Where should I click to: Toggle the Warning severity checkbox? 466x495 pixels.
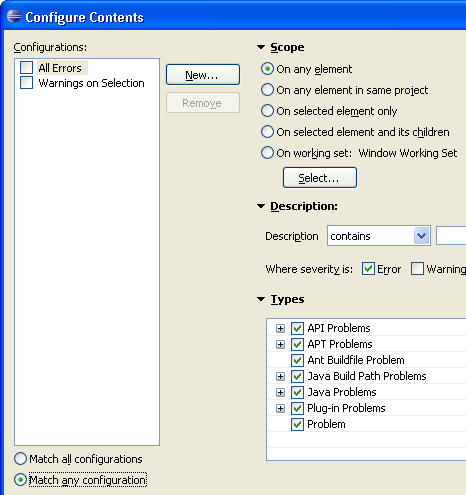(417, 269)
